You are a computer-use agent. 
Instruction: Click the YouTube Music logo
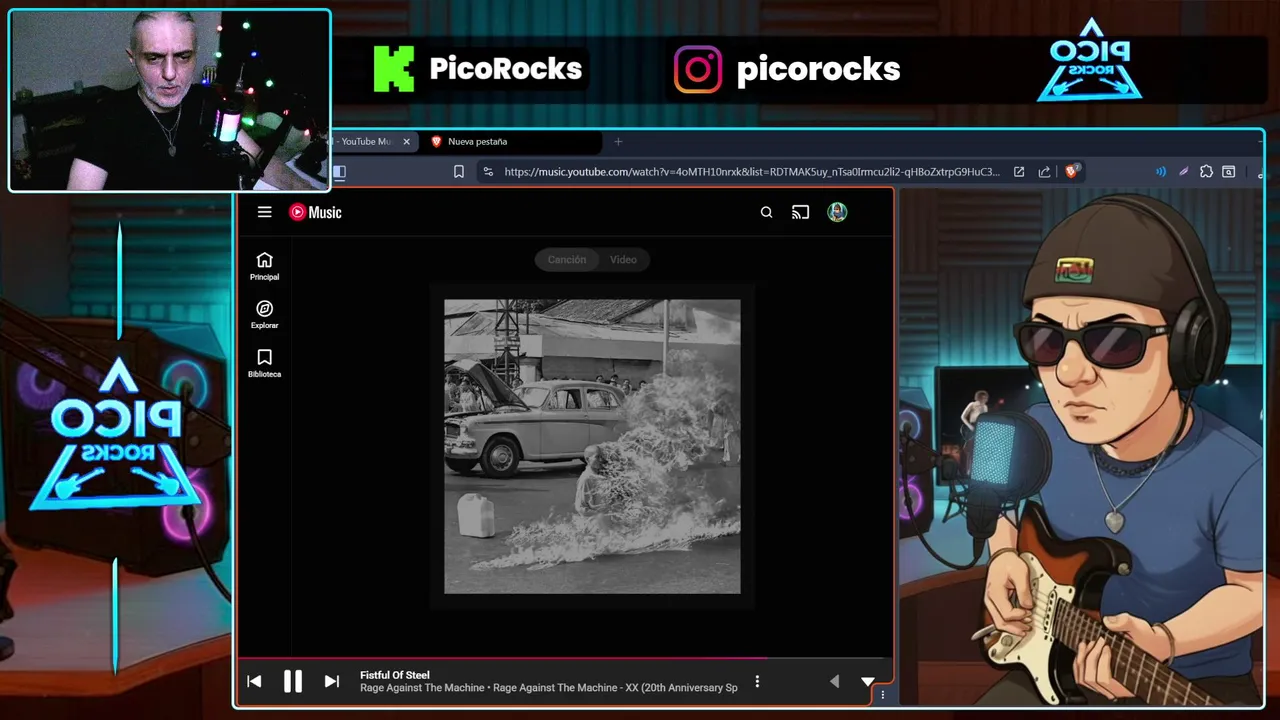pos(315,212)
